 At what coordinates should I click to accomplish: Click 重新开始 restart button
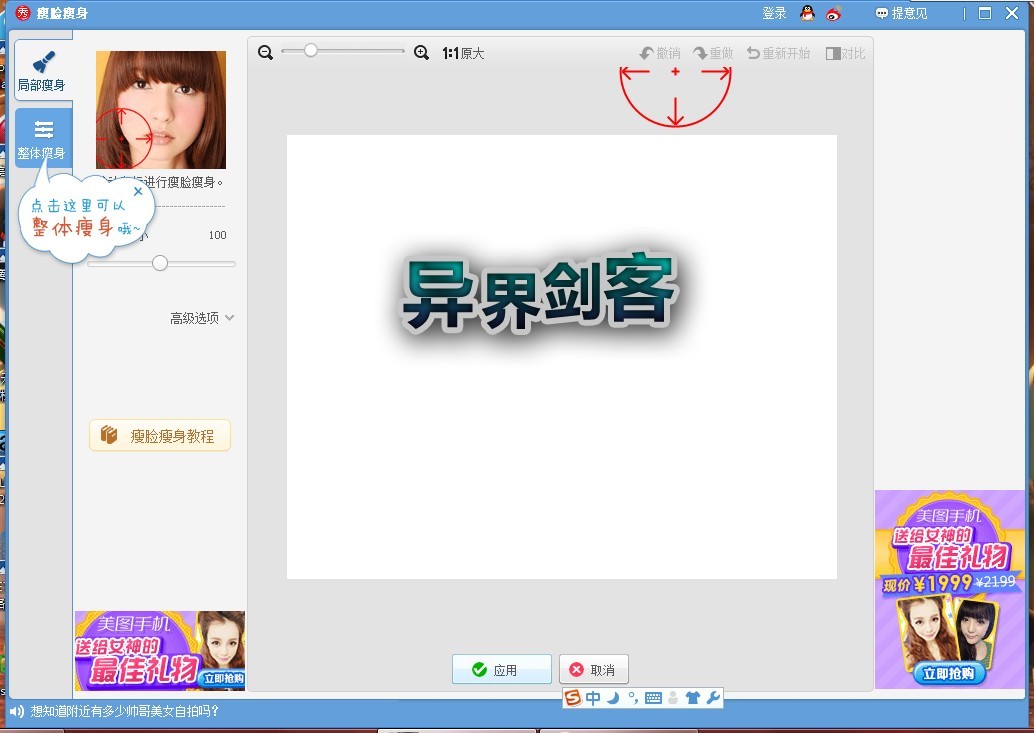(778, 53)
